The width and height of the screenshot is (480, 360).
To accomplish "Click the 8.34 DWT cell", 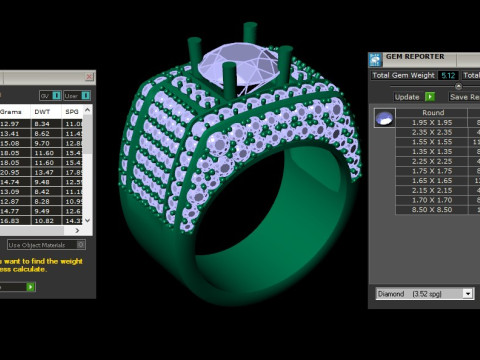I will pyautogui.click(x=46, y=124).
